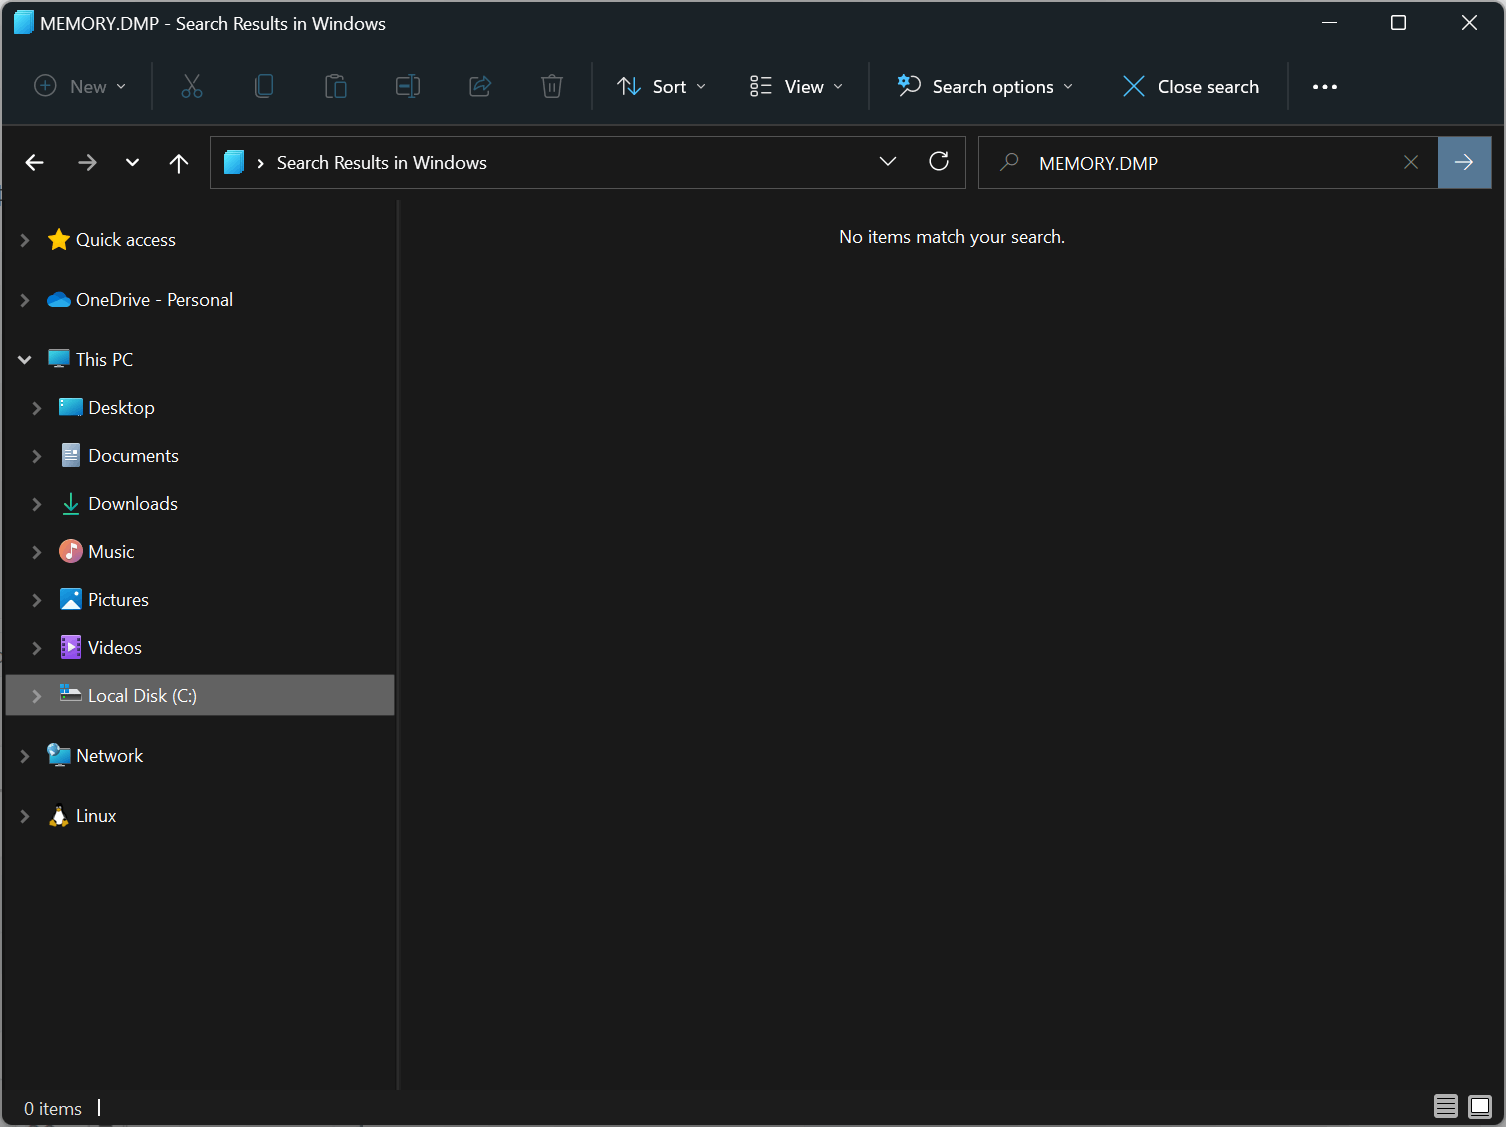Open the New dropdown menu
This screenshot has height=1127, width=1506.
pyautogui.click(x=80, y=86)
